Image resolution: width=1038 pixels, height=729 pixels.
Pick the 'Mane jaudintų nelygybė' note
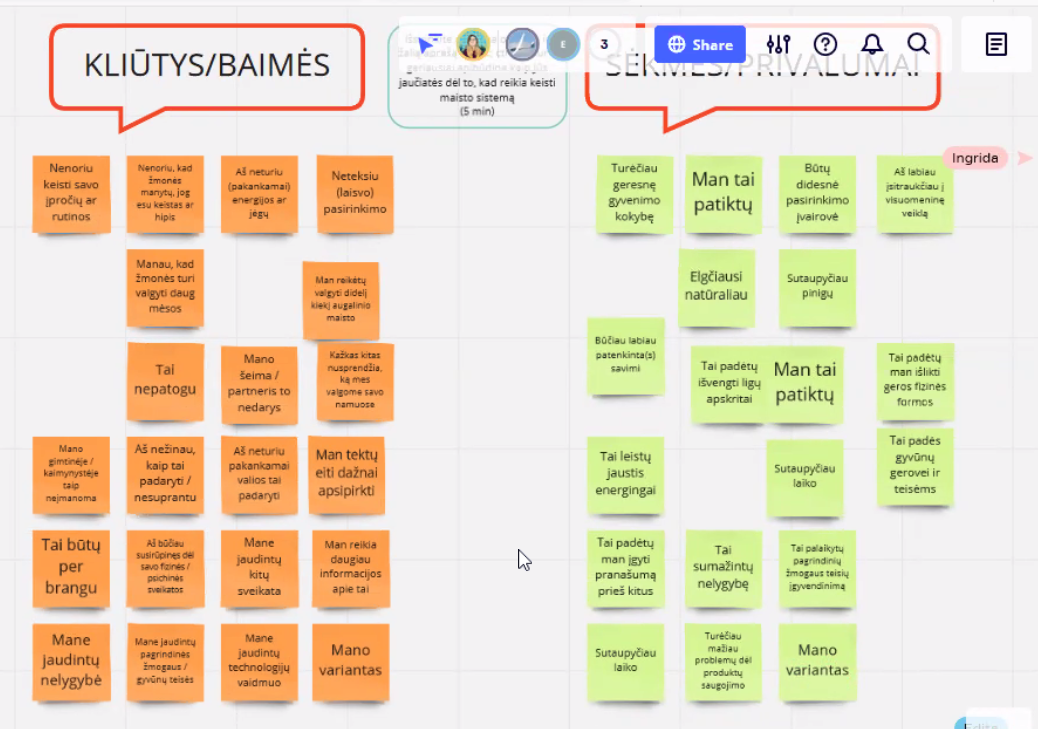(x=71, y=661)
